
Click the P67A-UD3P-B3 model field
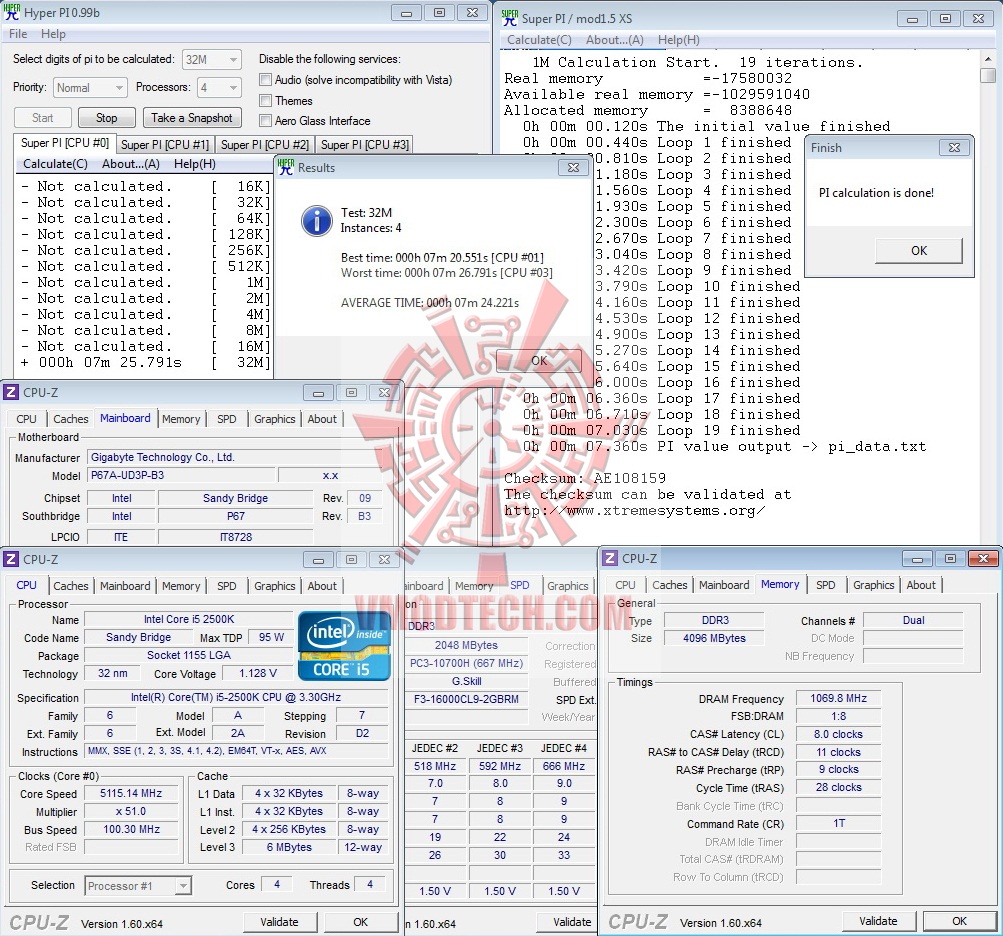point(181,475)
